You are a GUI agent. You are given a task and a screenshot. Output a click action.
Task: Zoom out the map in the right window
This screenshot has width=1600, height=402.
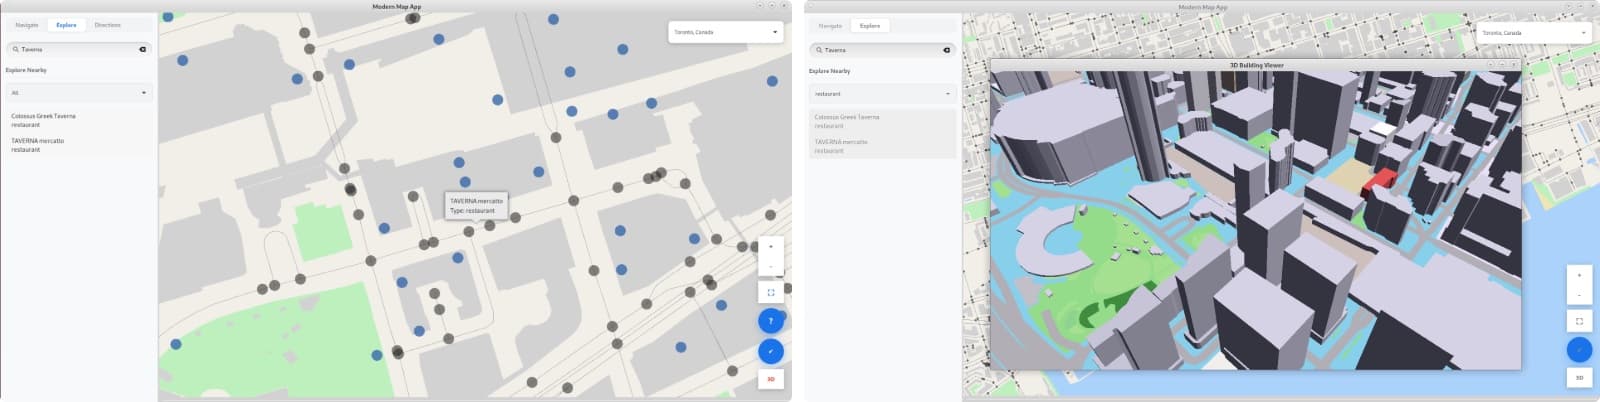pos(1579,295)
